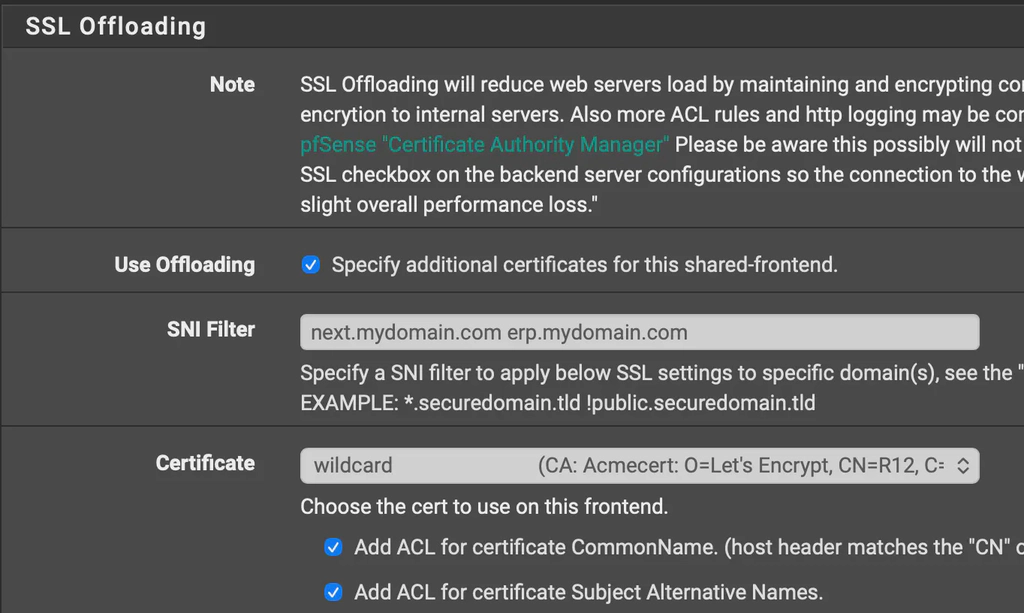Uncheck "Add ACL for certificate CommonName"
The image size is (1024, 613).
(x=333, y=547)
